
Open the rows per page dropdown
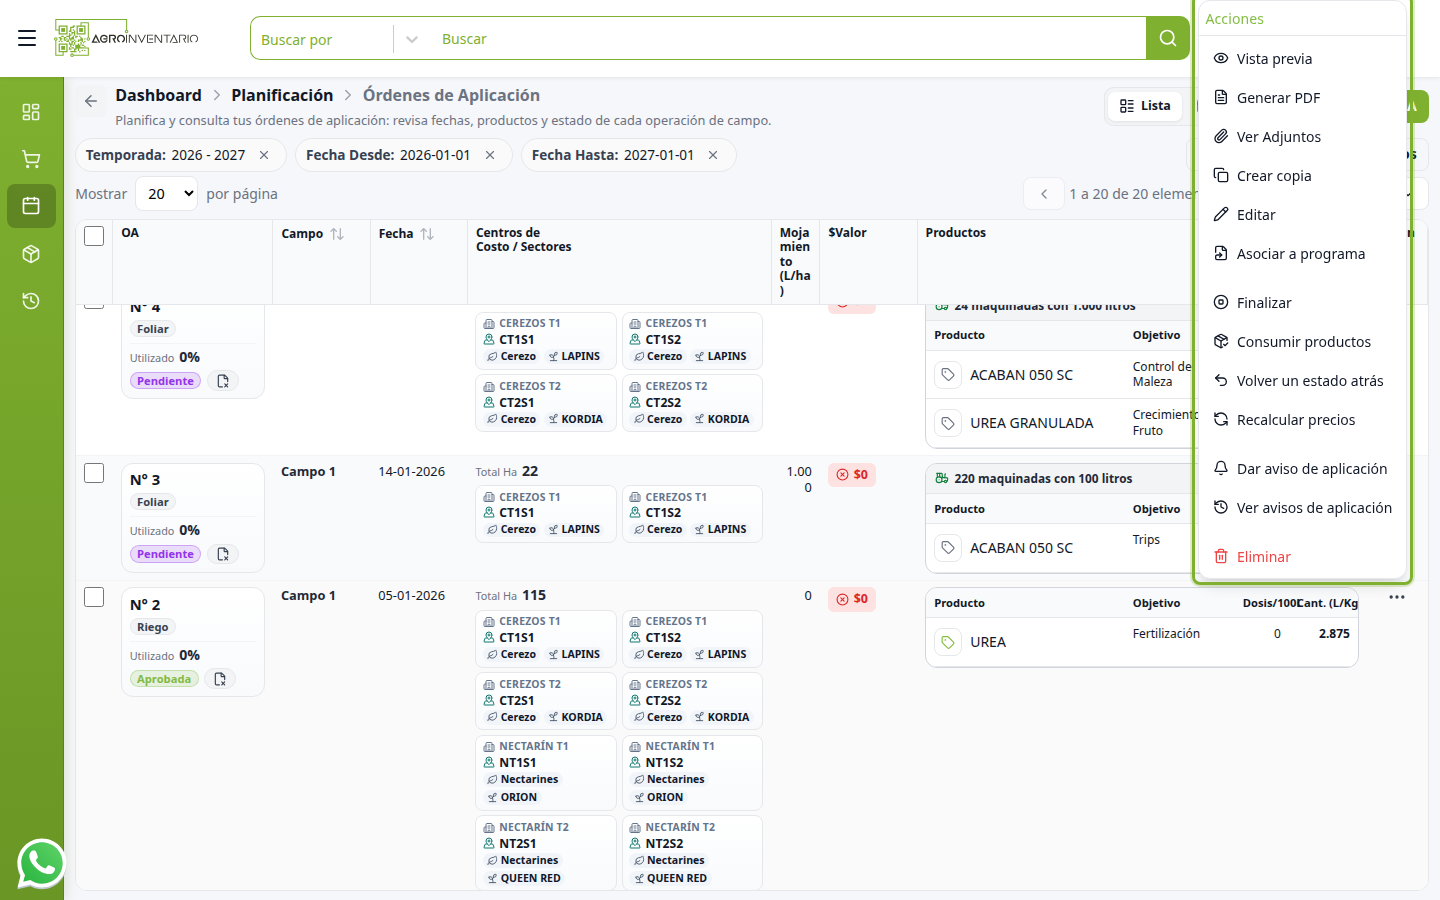point(167,194)
